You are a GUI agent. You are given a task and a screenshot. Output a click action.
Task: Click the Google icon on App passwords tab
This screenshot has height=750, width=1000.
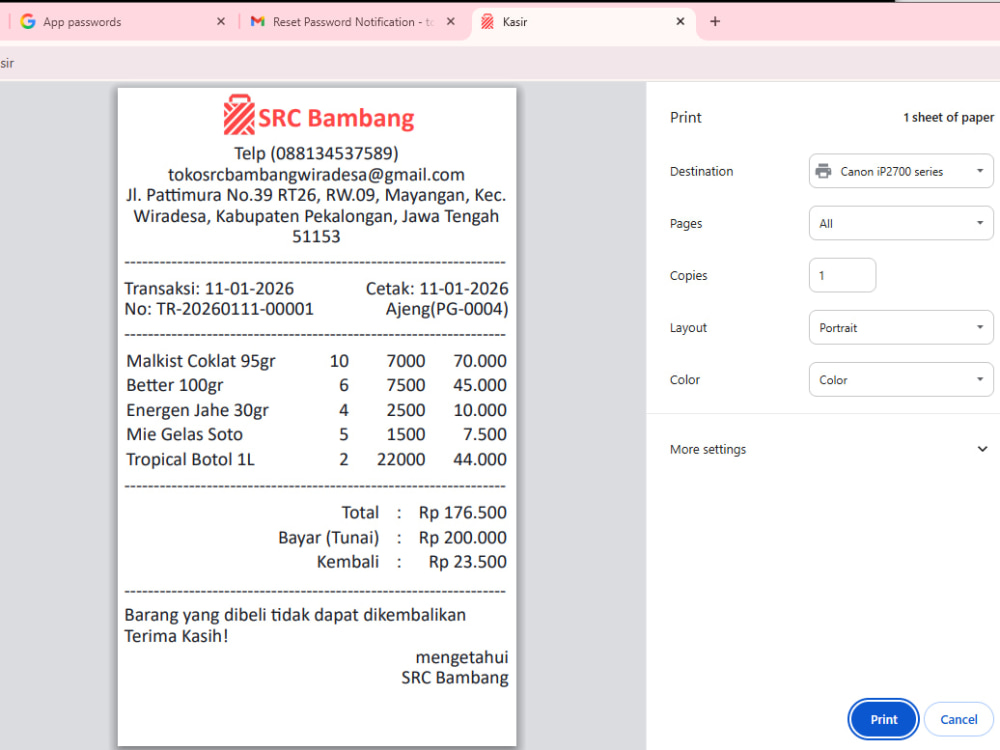[27, 22]
